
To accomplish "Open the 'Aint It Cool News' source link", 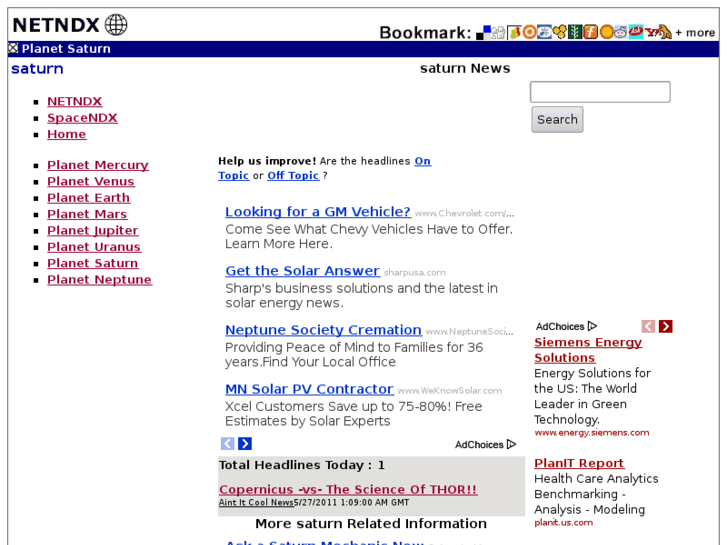I will pos(256,503).
